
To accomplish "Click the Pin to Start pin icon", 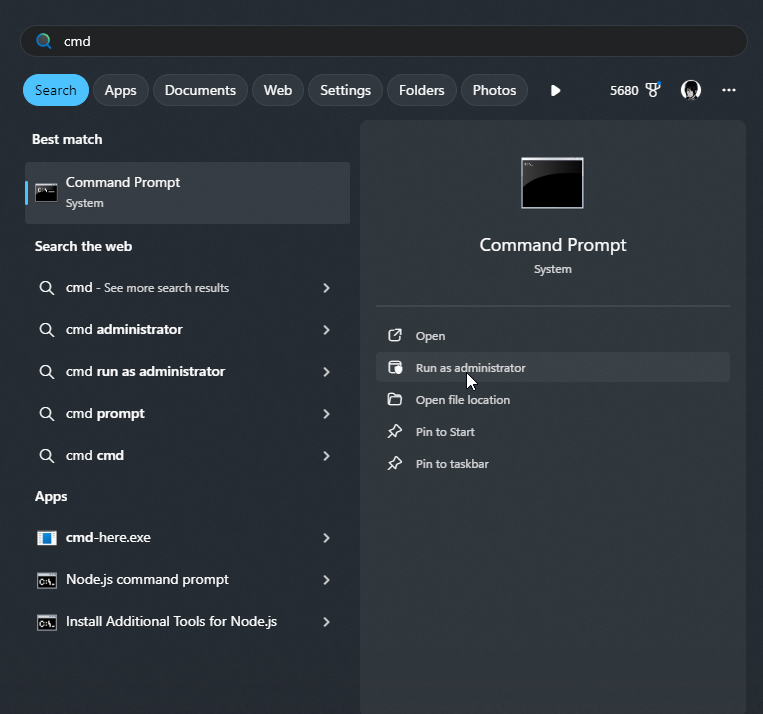I will 395,431.
